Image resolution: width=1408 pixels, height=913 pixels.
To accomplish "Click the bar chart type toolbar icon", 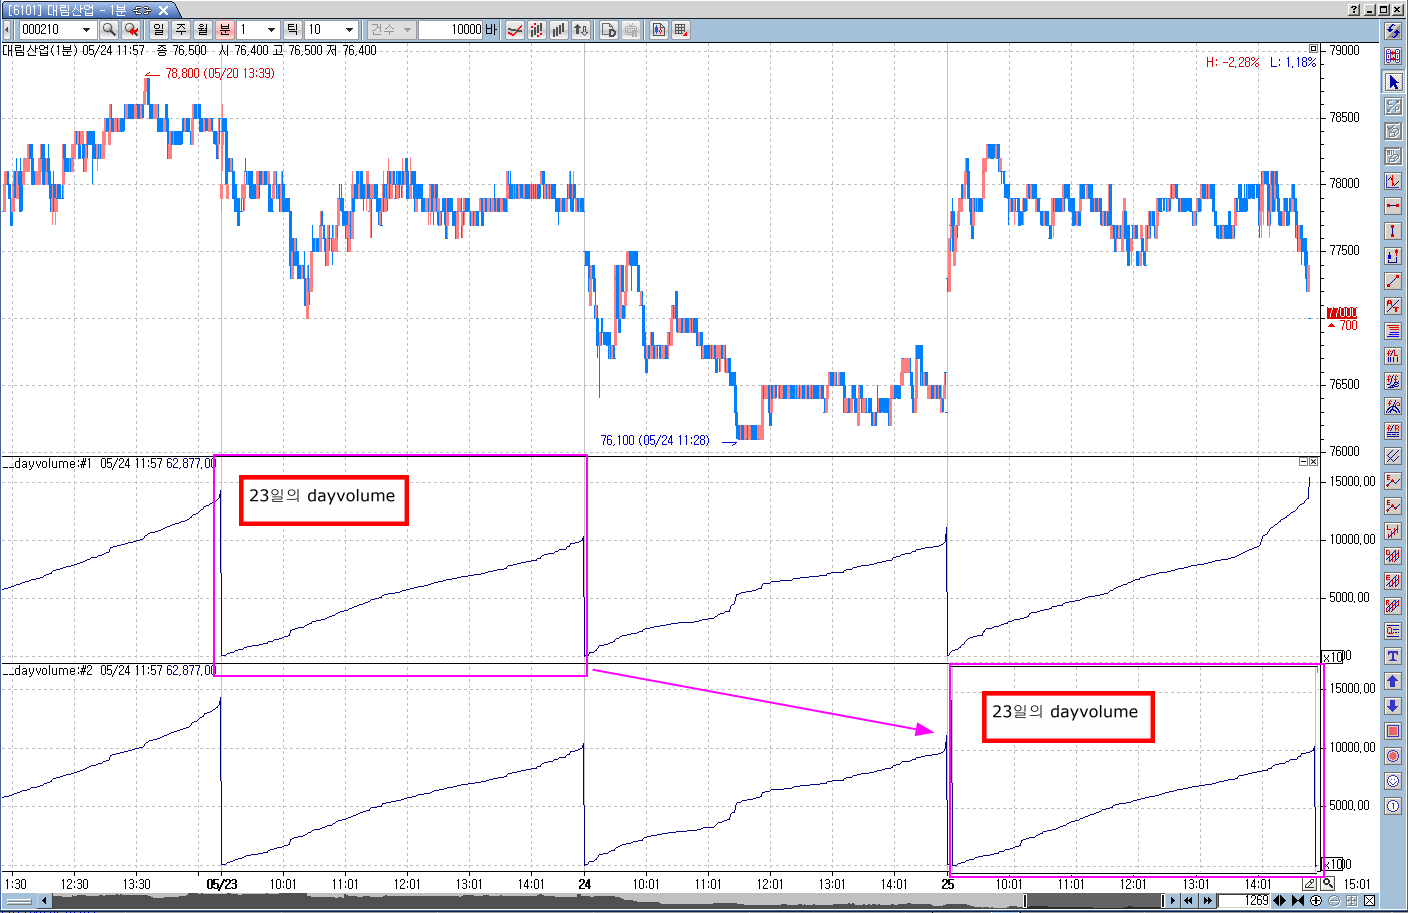I will 559,30.
